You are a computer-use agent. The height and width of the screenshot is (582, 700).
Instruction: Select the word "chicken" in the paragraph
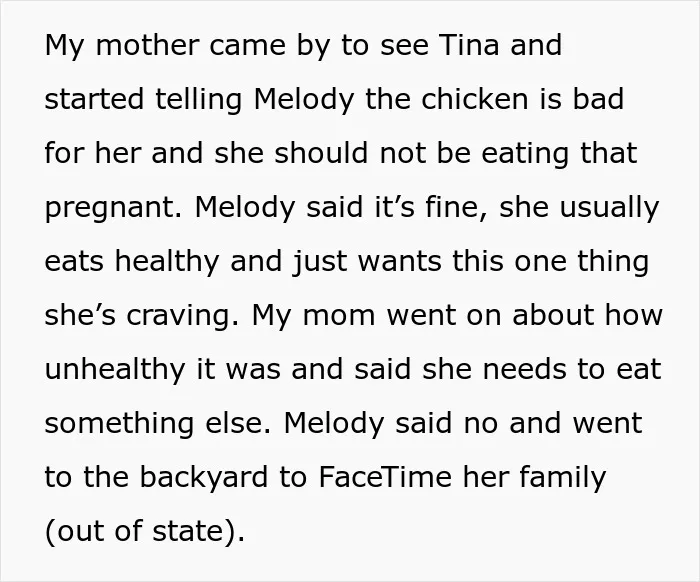(x=475, y=99)
